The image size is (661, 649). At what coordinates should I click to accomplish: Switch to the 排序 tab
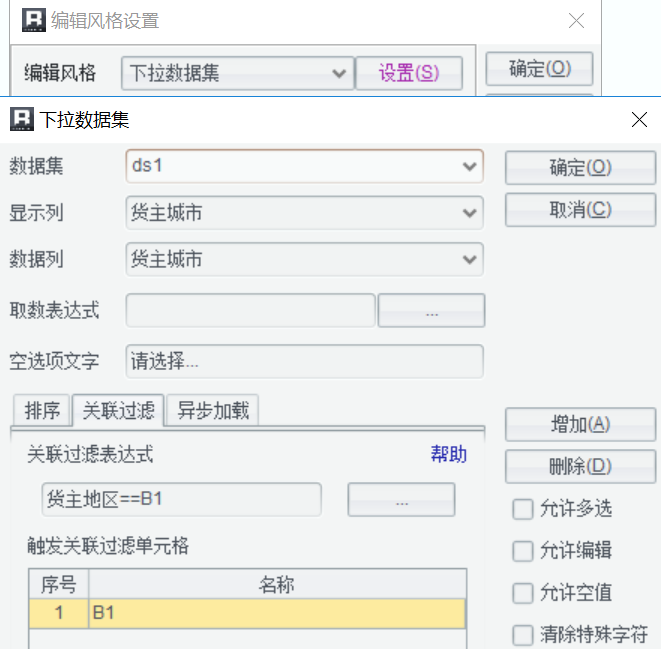pos(42,410)
